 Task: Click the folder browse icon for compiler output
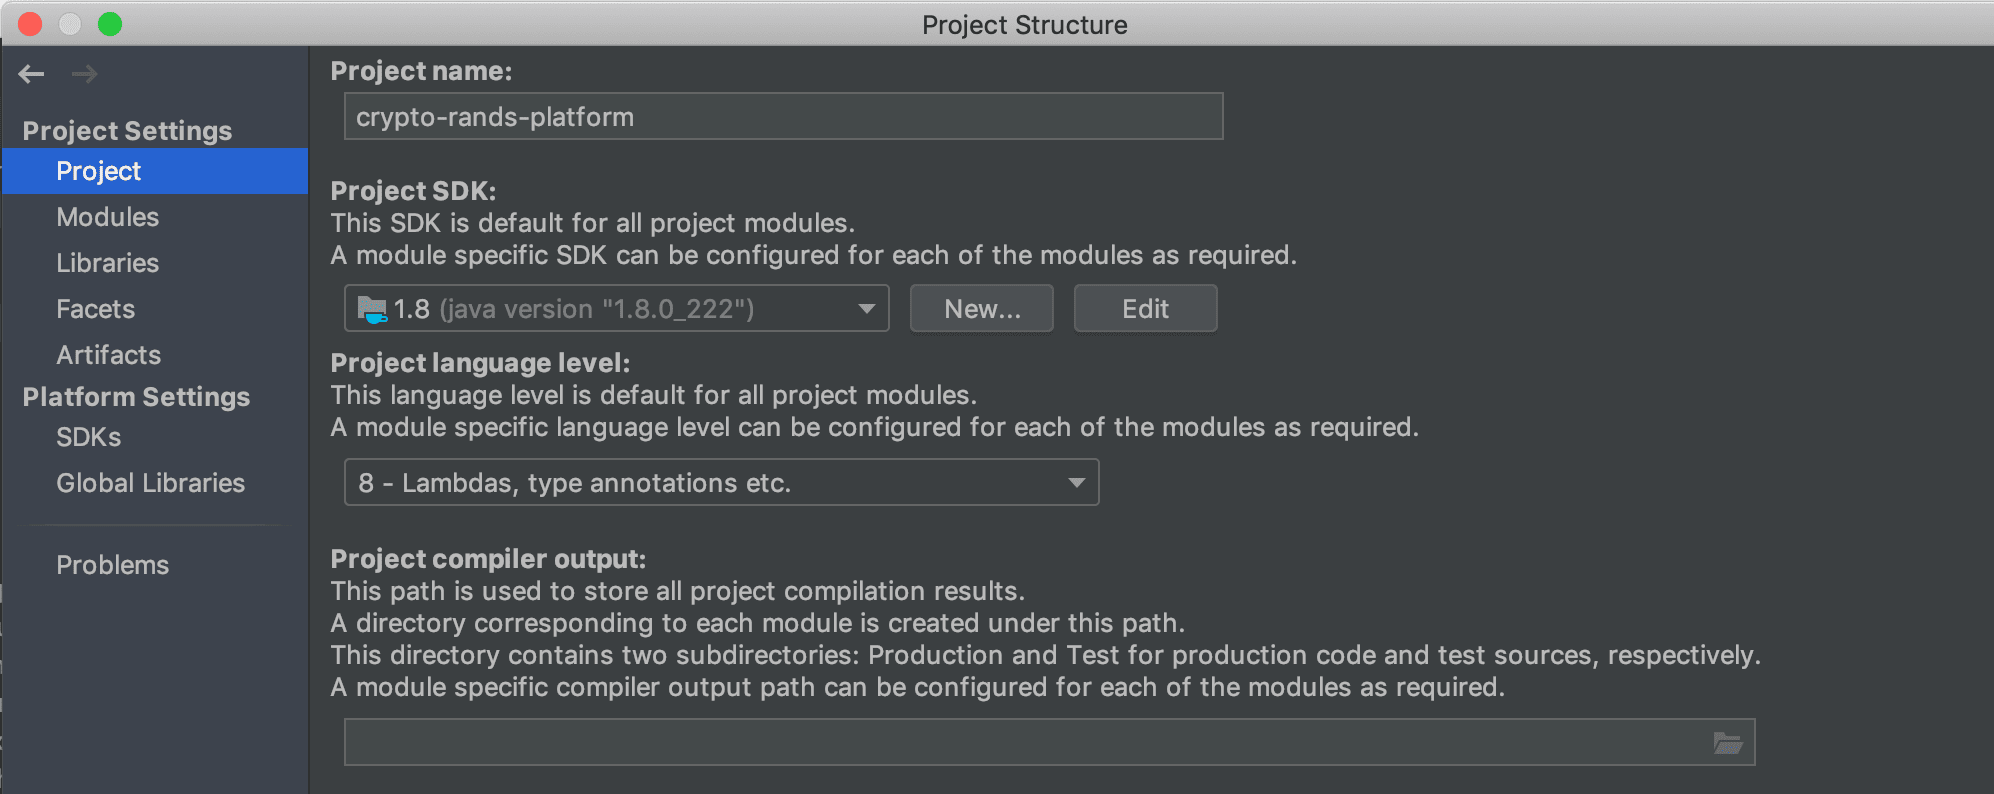point(1727,743)
